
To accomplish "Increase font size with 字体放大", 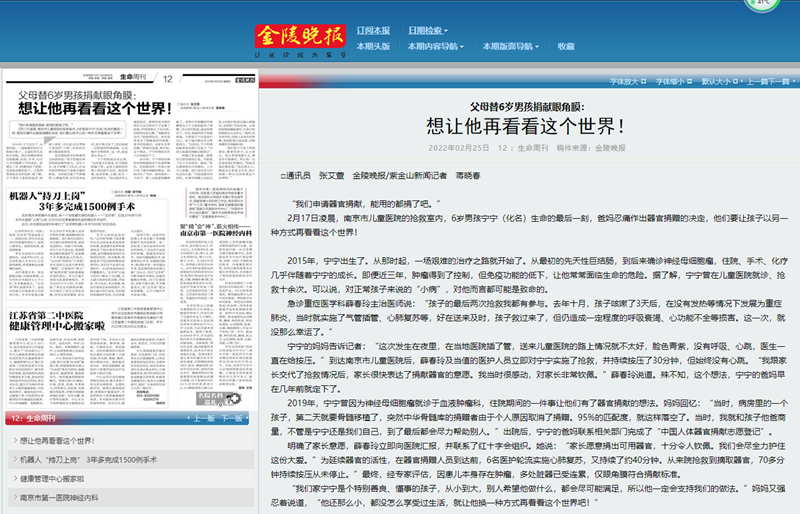I will [628, 82].
